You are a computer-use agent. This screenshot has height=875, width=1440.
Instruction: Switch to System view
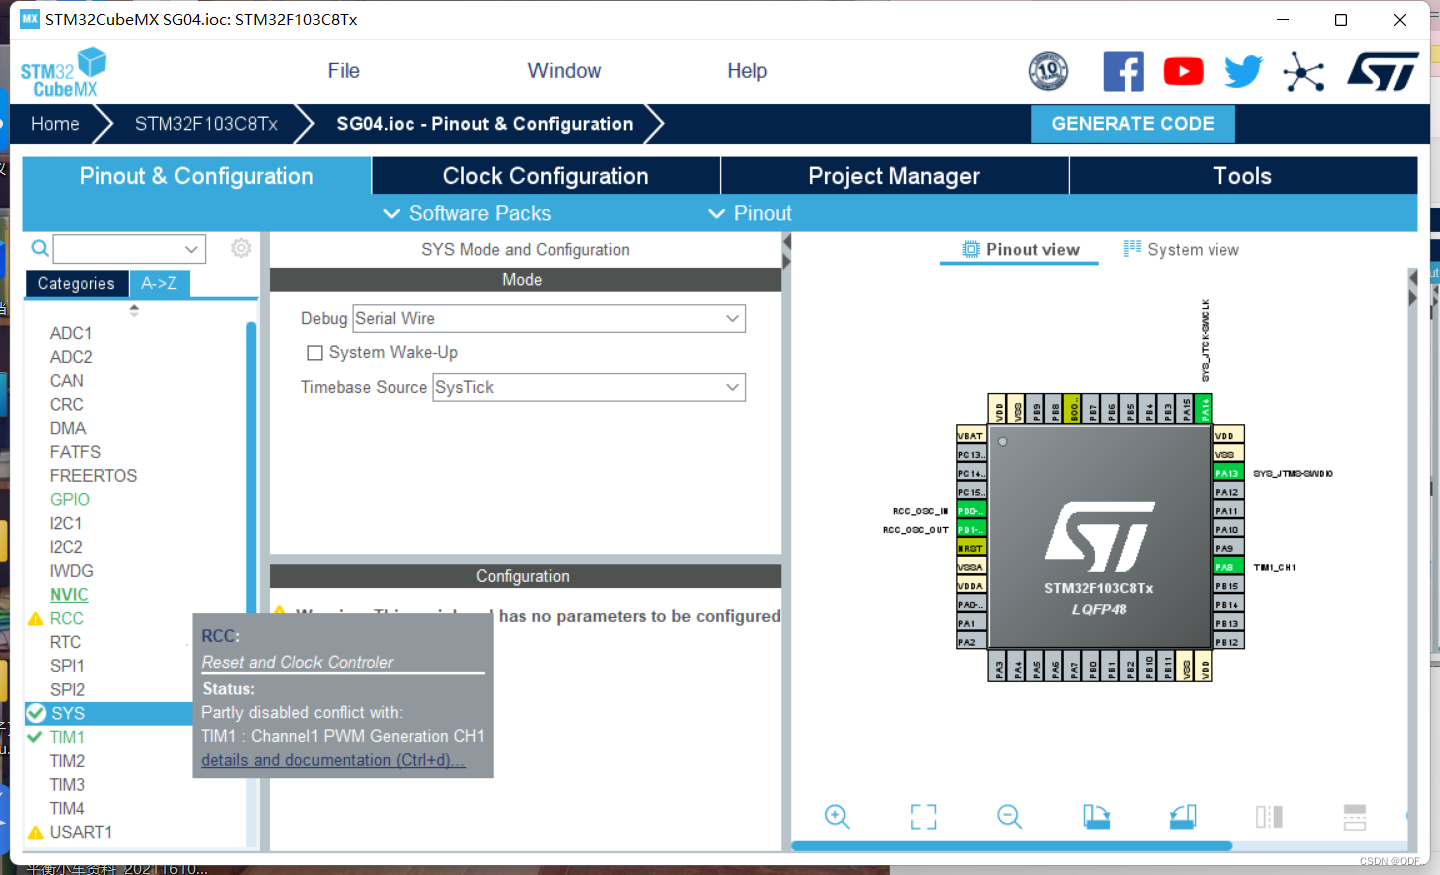point(1181,250)
